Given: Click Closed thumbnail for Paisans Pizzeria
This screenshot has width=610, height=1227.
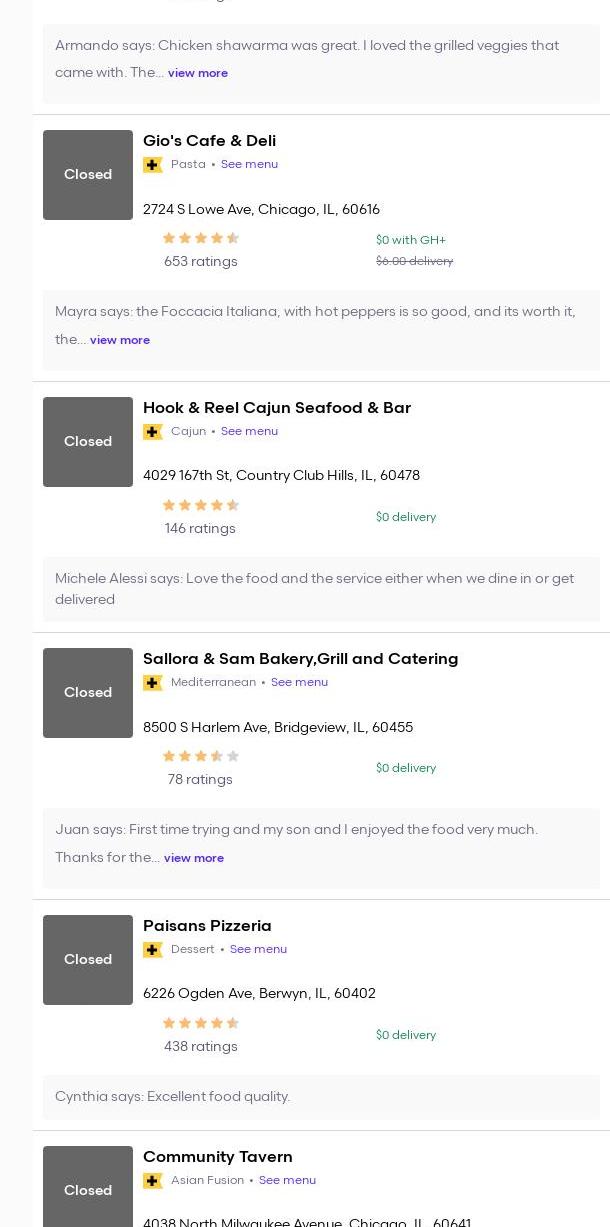Looking at the screenshot, I should coord(88,960).
